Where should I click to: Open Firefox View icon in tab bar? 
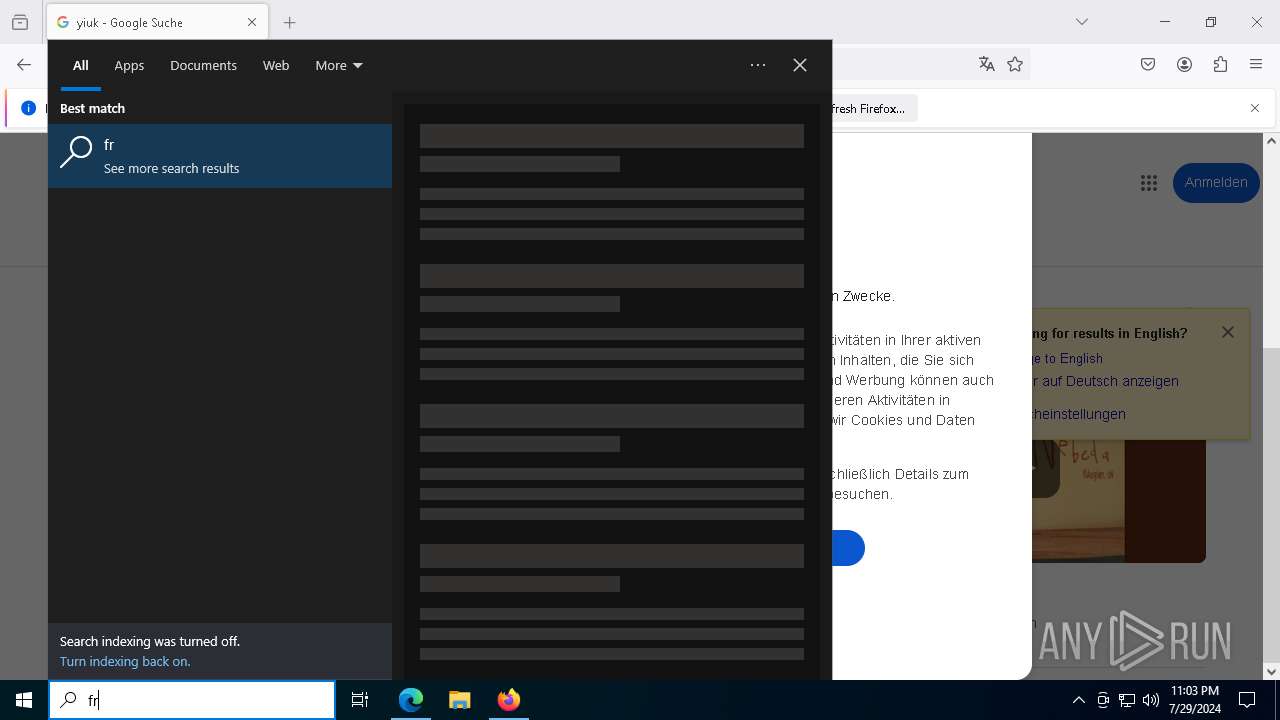pyautogui.click(x=20, y=22)
